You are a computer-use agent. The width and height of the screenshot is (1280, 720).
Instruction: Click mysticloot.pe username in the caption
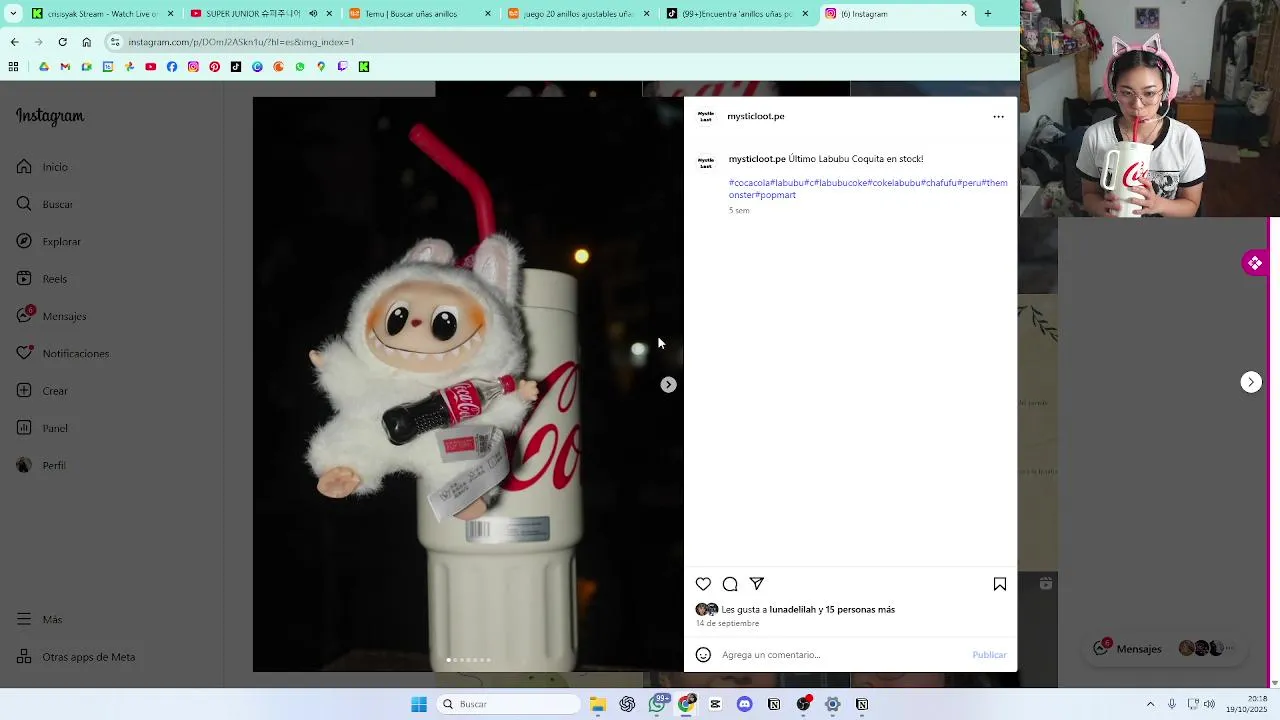pyautogui.click(x=757, y=159)
